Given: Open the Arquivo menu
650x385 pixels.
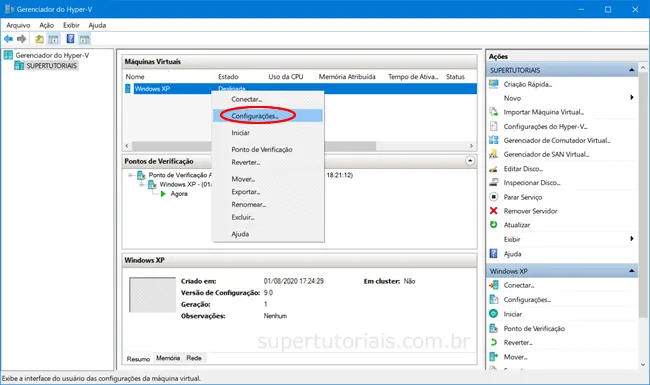Looking at the screenshot, I should [18, 25].
